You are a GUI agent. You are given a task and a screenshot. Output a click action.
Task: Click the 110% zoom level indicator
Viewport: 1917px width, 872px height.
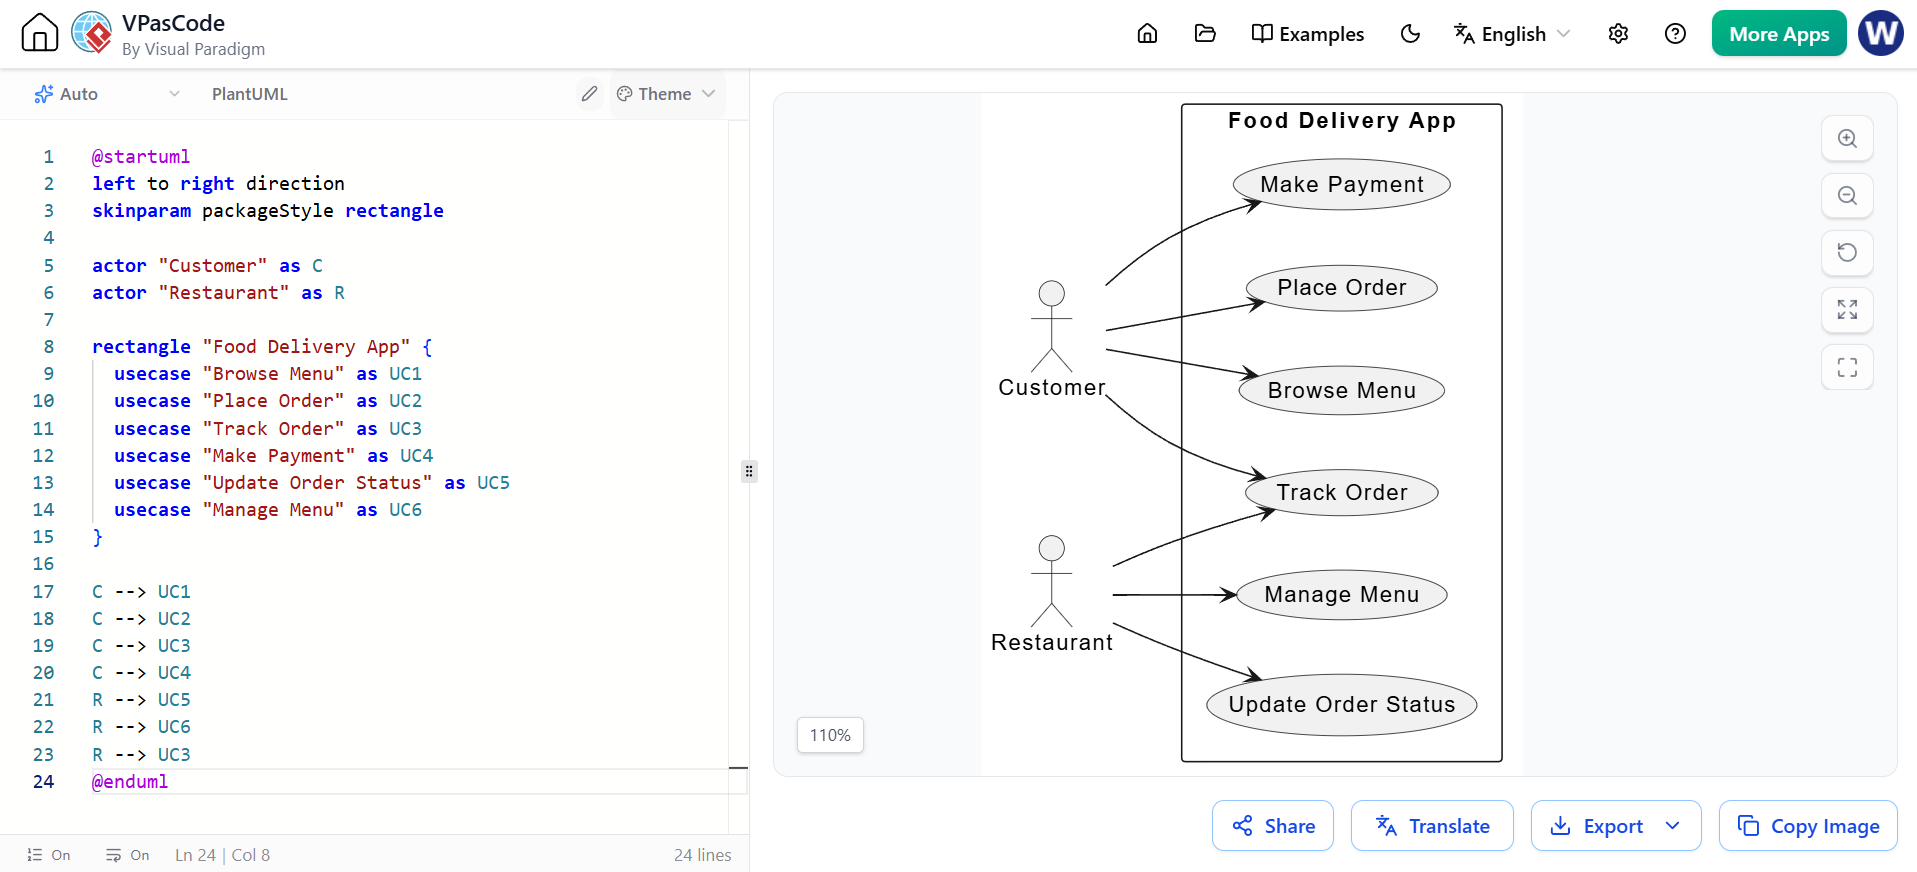(830, 735)
